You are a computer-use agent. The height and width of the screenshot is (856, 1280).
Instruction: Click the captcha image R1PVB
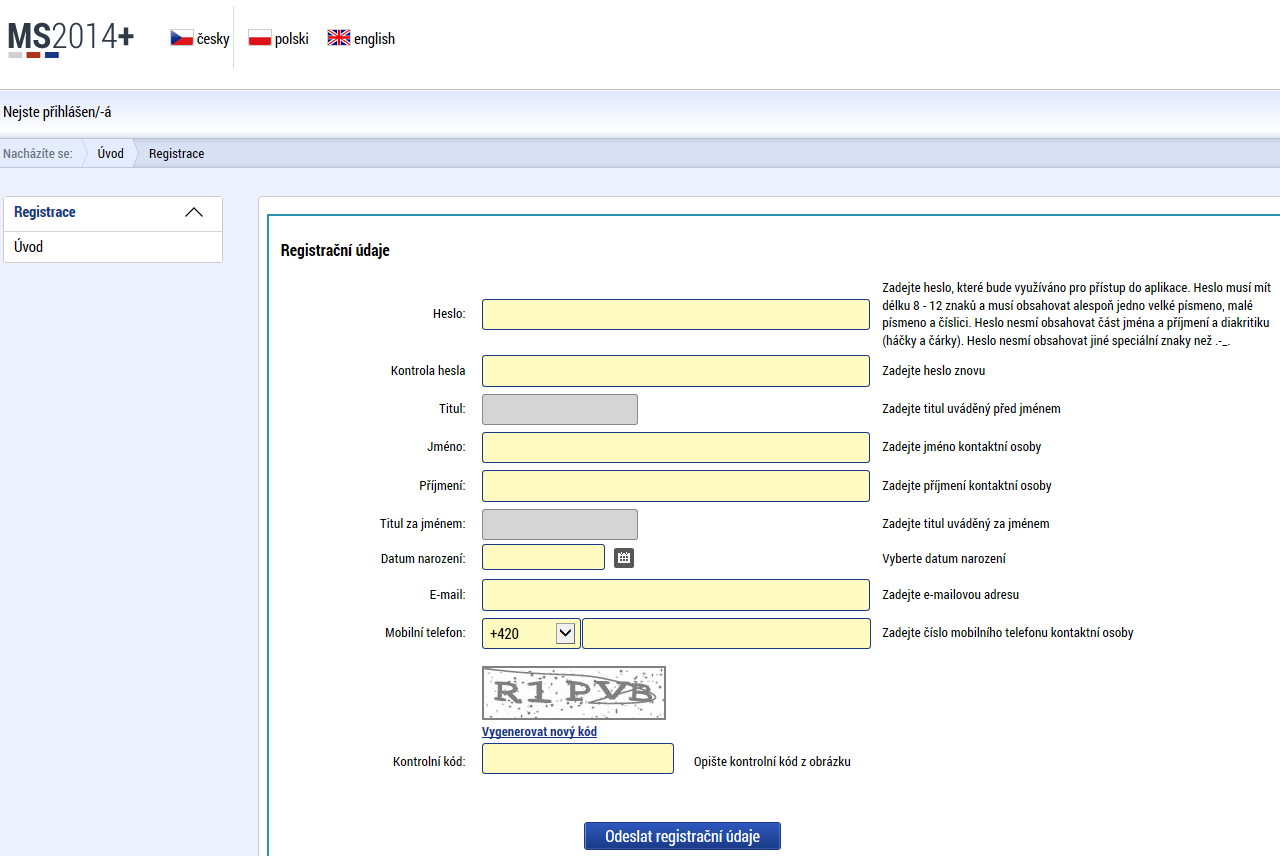[x=574, y=693]
